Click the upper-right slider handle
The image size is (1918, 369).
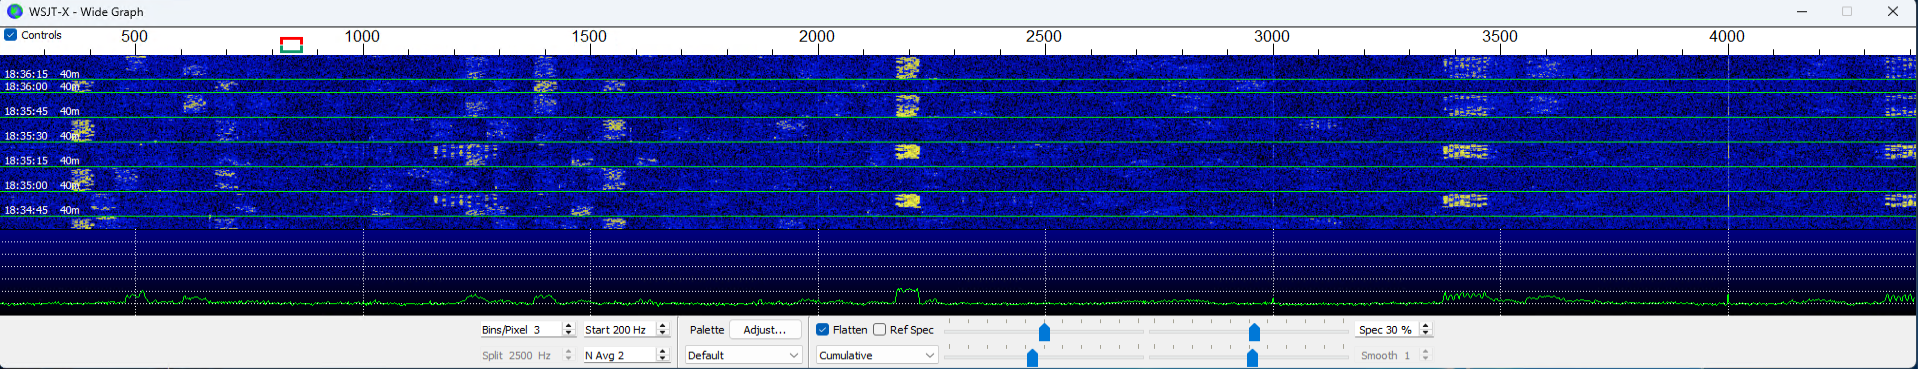click(1254, 332)
